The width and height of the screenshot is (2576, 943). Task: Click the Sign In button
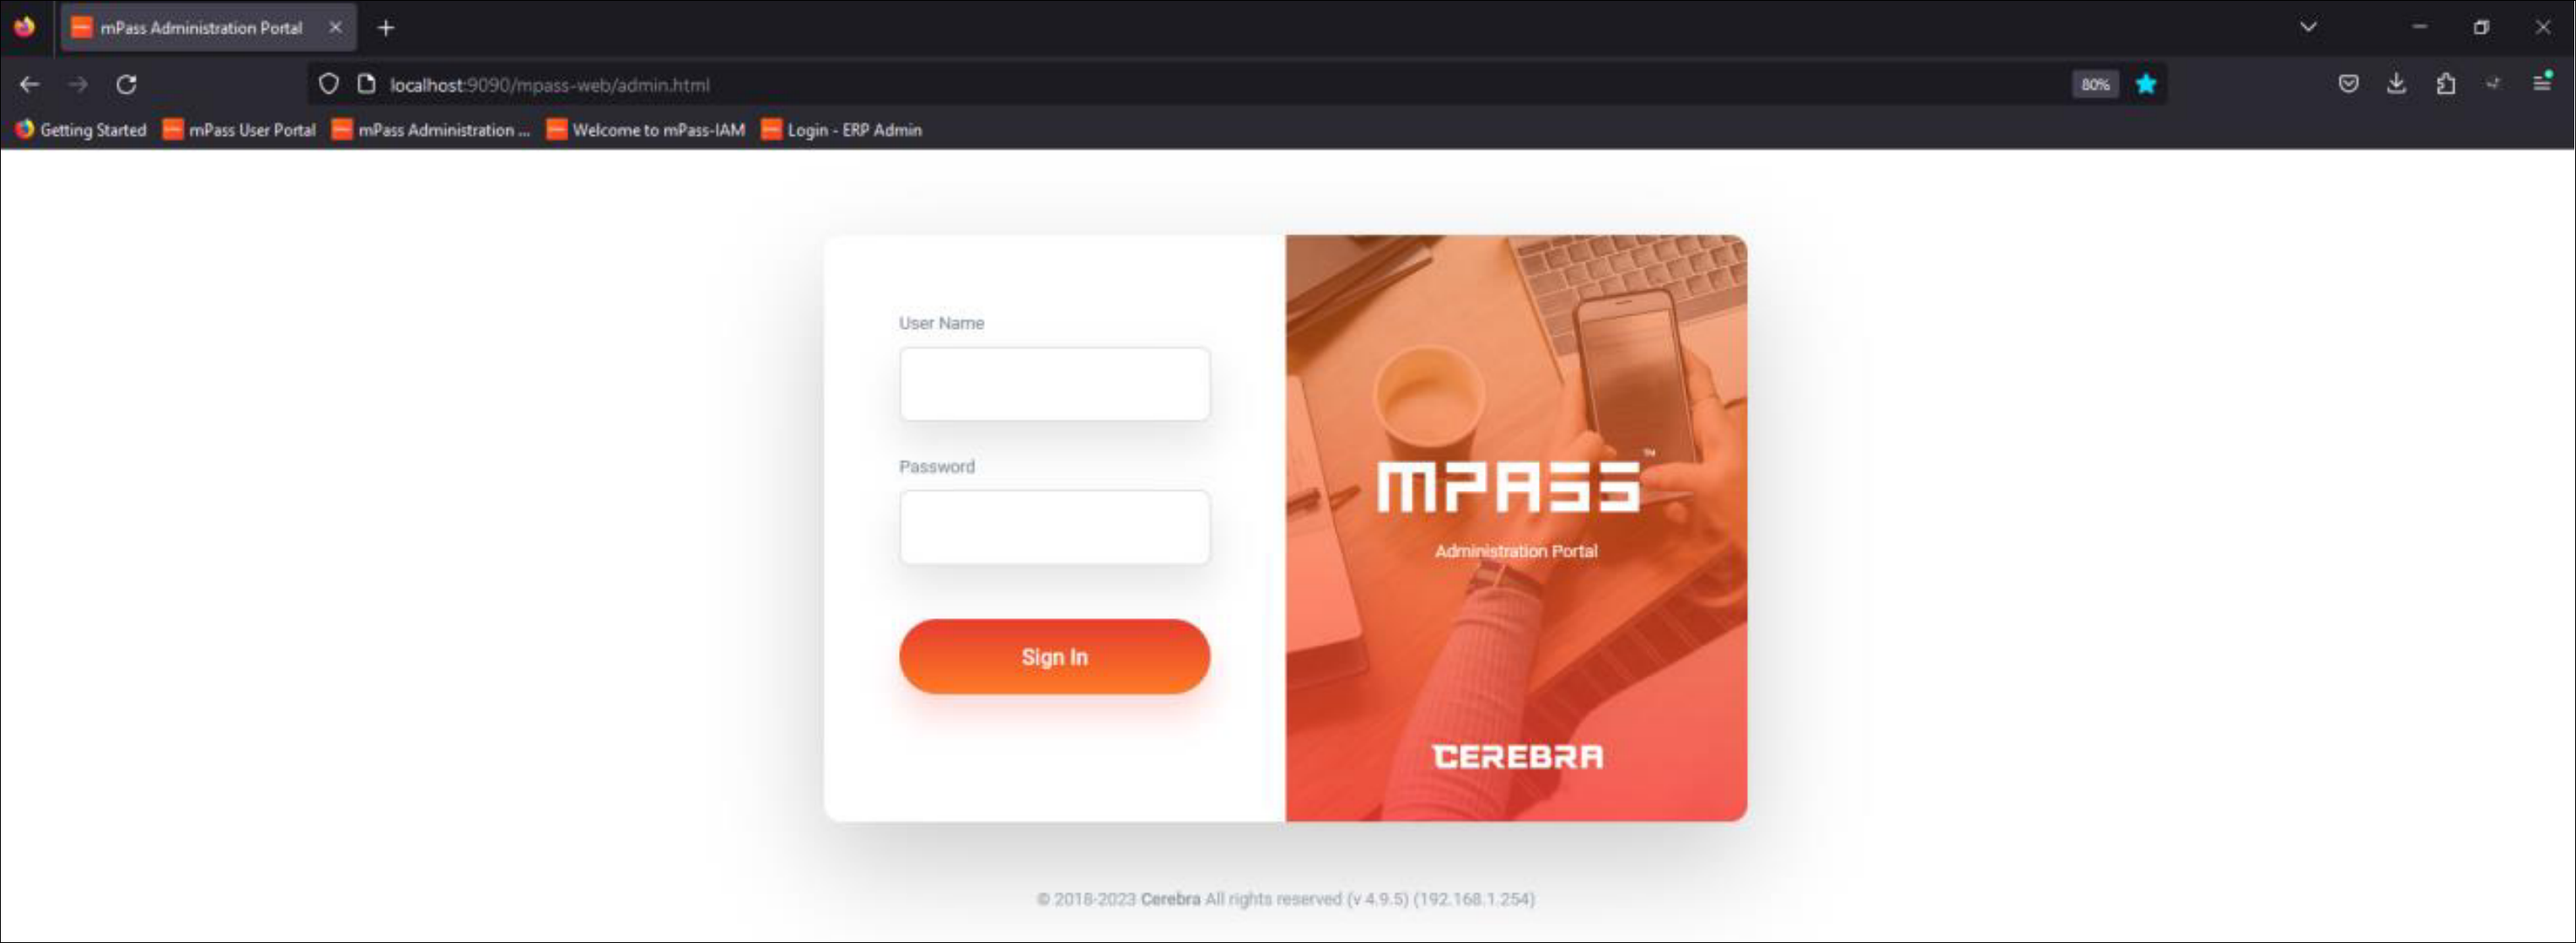[x=1054, y=657]
